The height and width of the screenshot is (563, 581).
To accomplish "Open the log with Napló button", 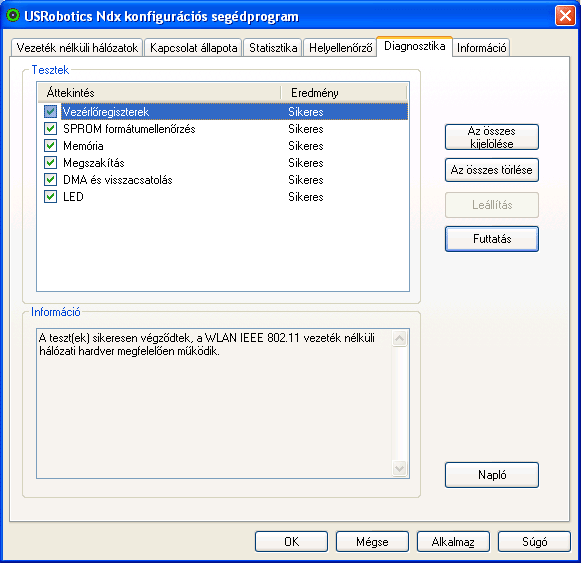I will tap(492, 475).
